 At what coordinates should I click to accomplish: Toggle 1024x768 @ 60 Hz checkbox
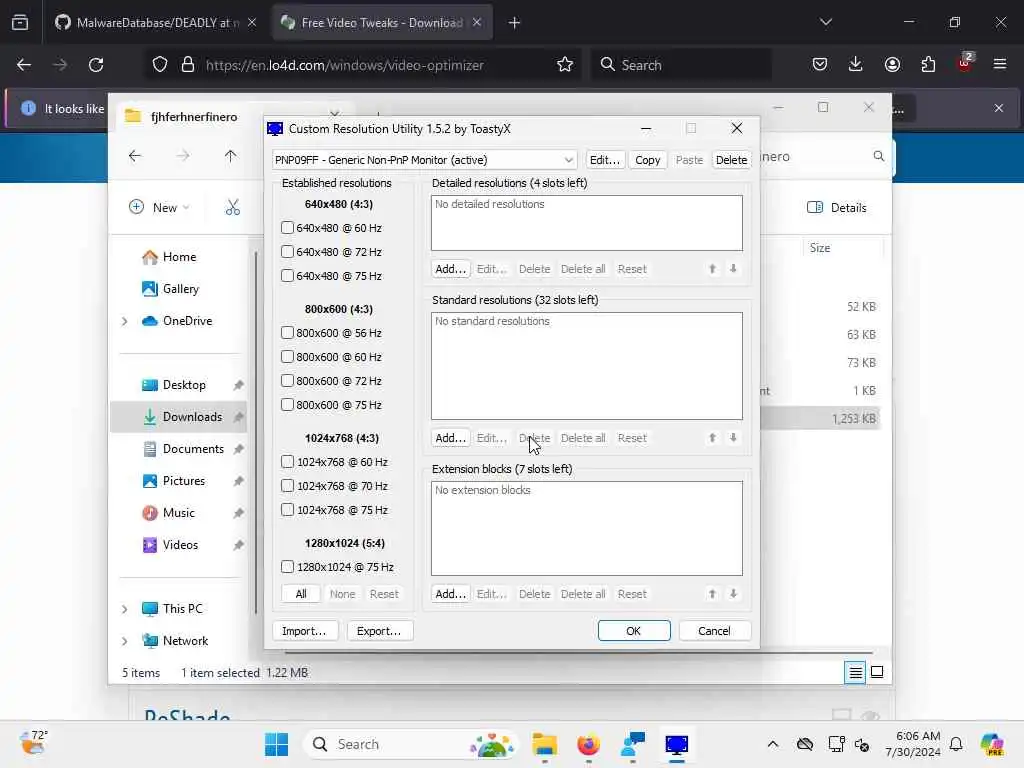(x=287, y=462)
